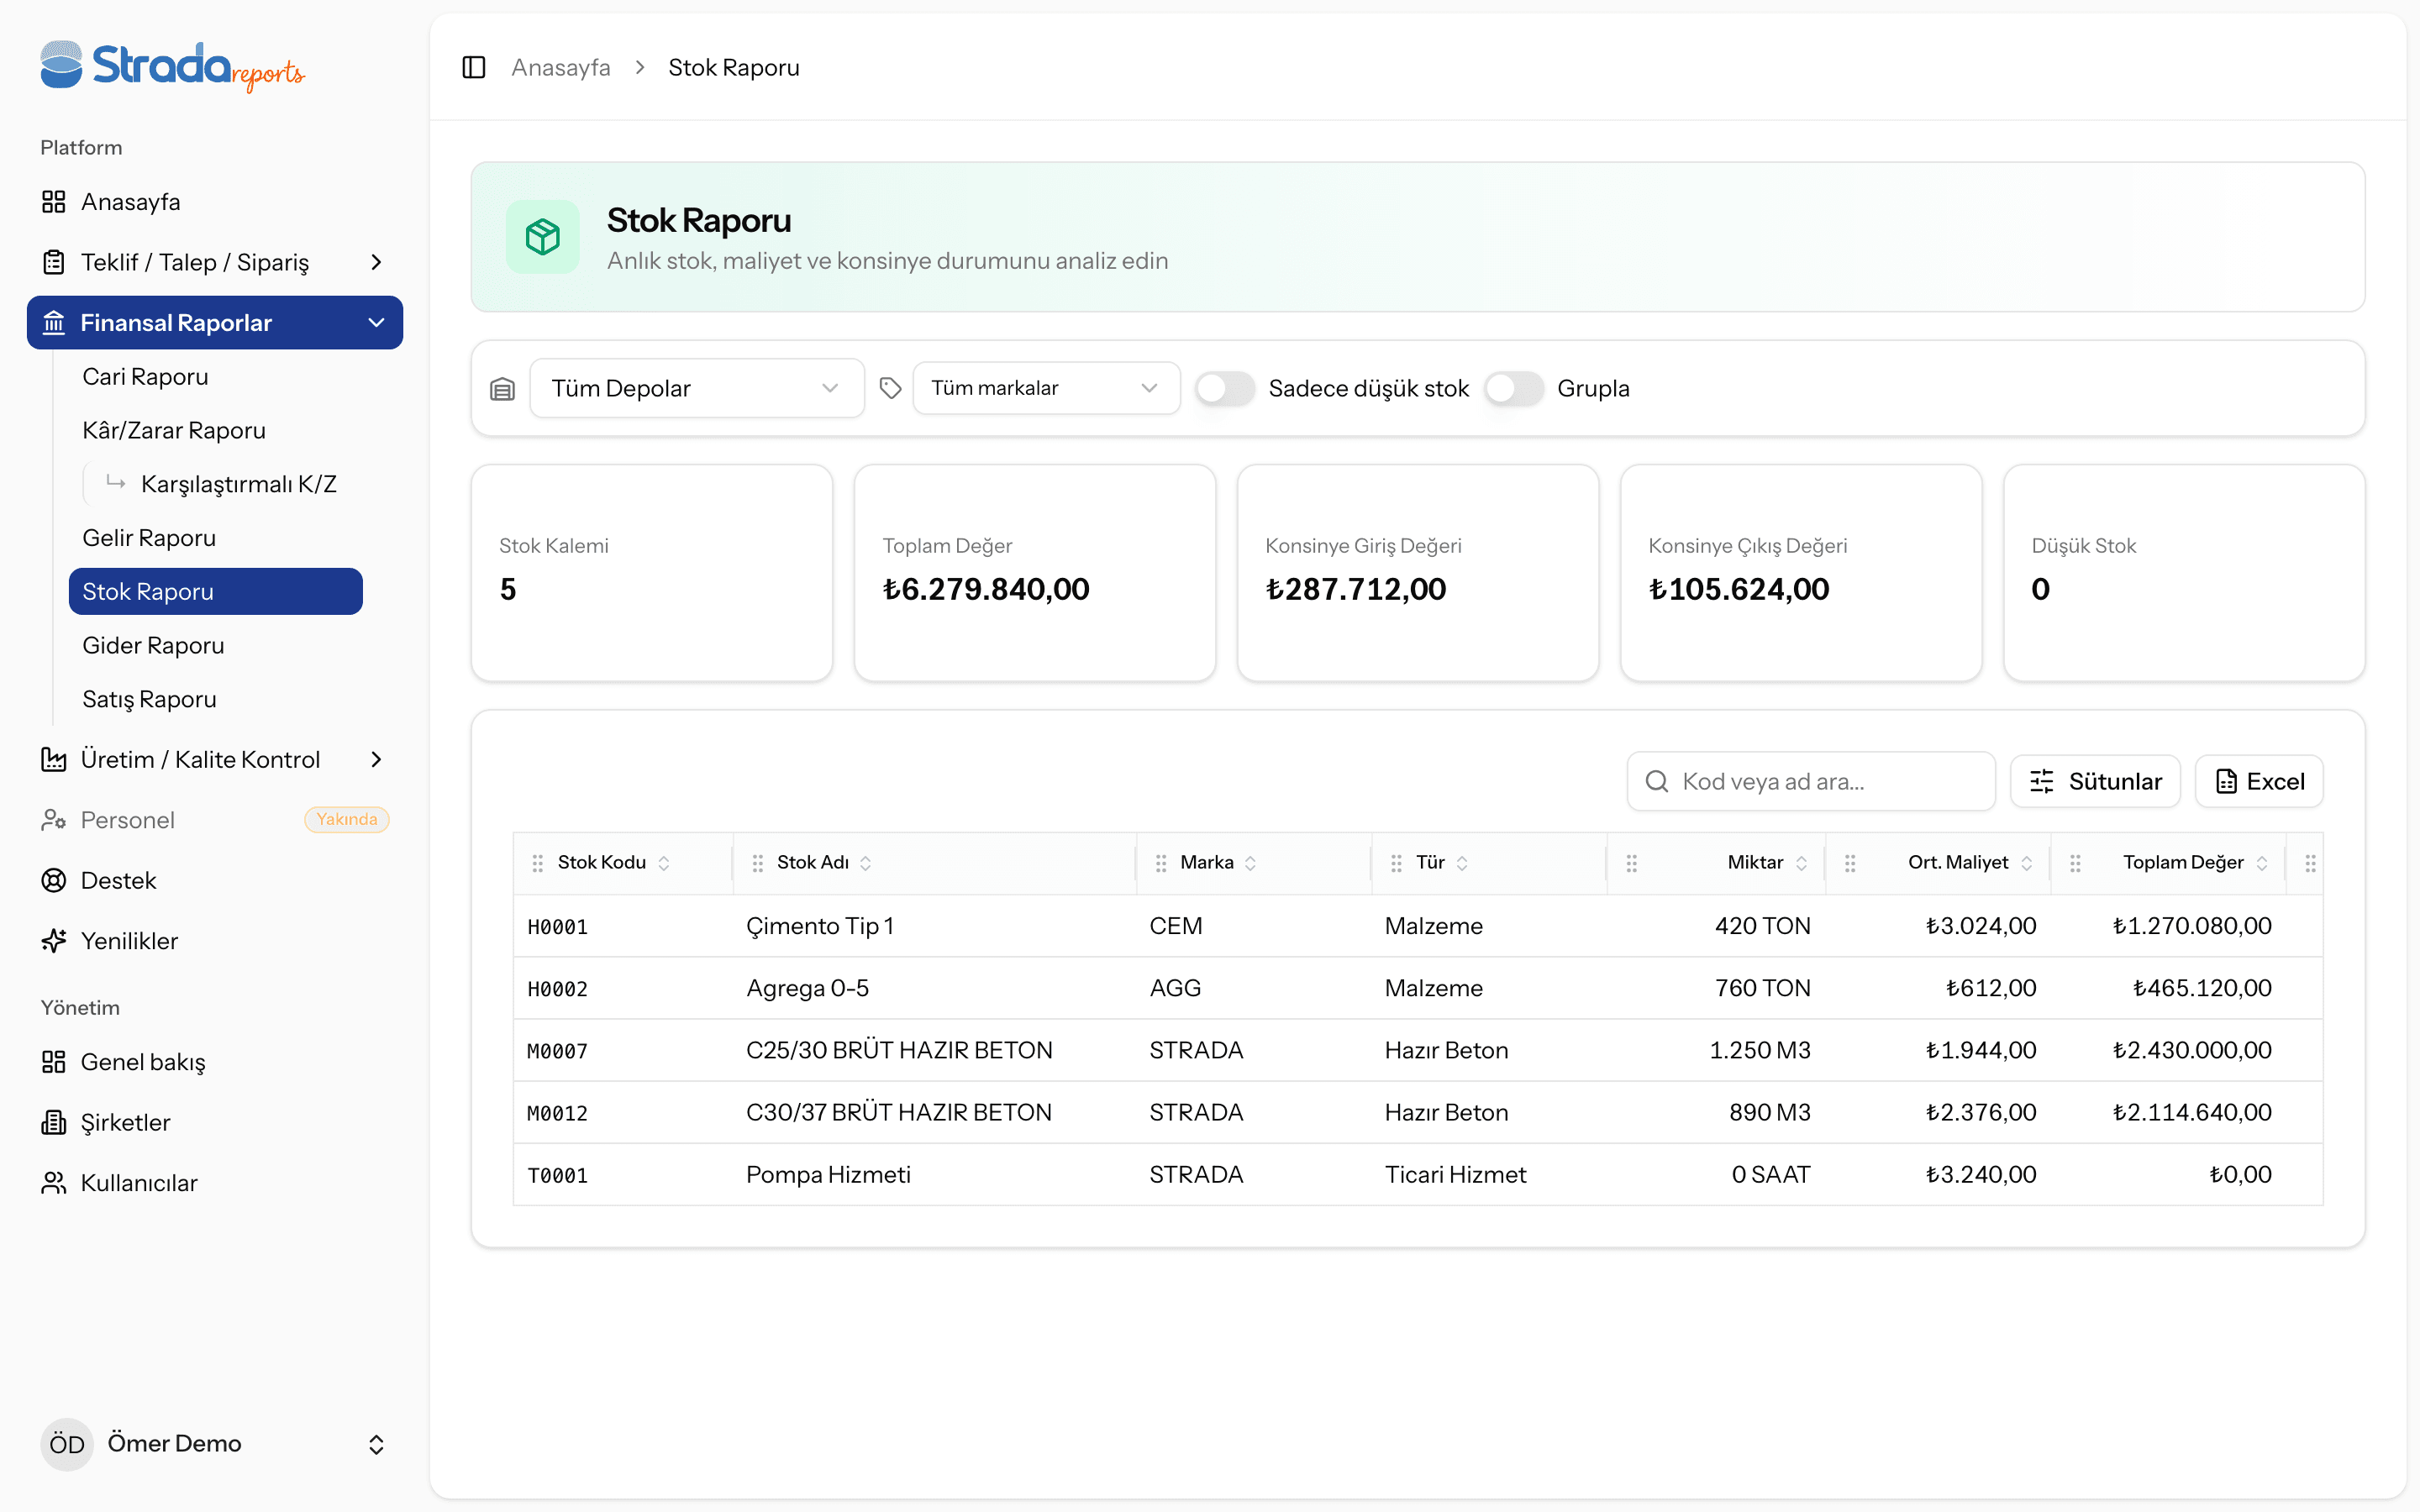This screenshot has height=1512, width=2420.
Task: Enable the Grupla switch
Action: tap(1513, 388)
